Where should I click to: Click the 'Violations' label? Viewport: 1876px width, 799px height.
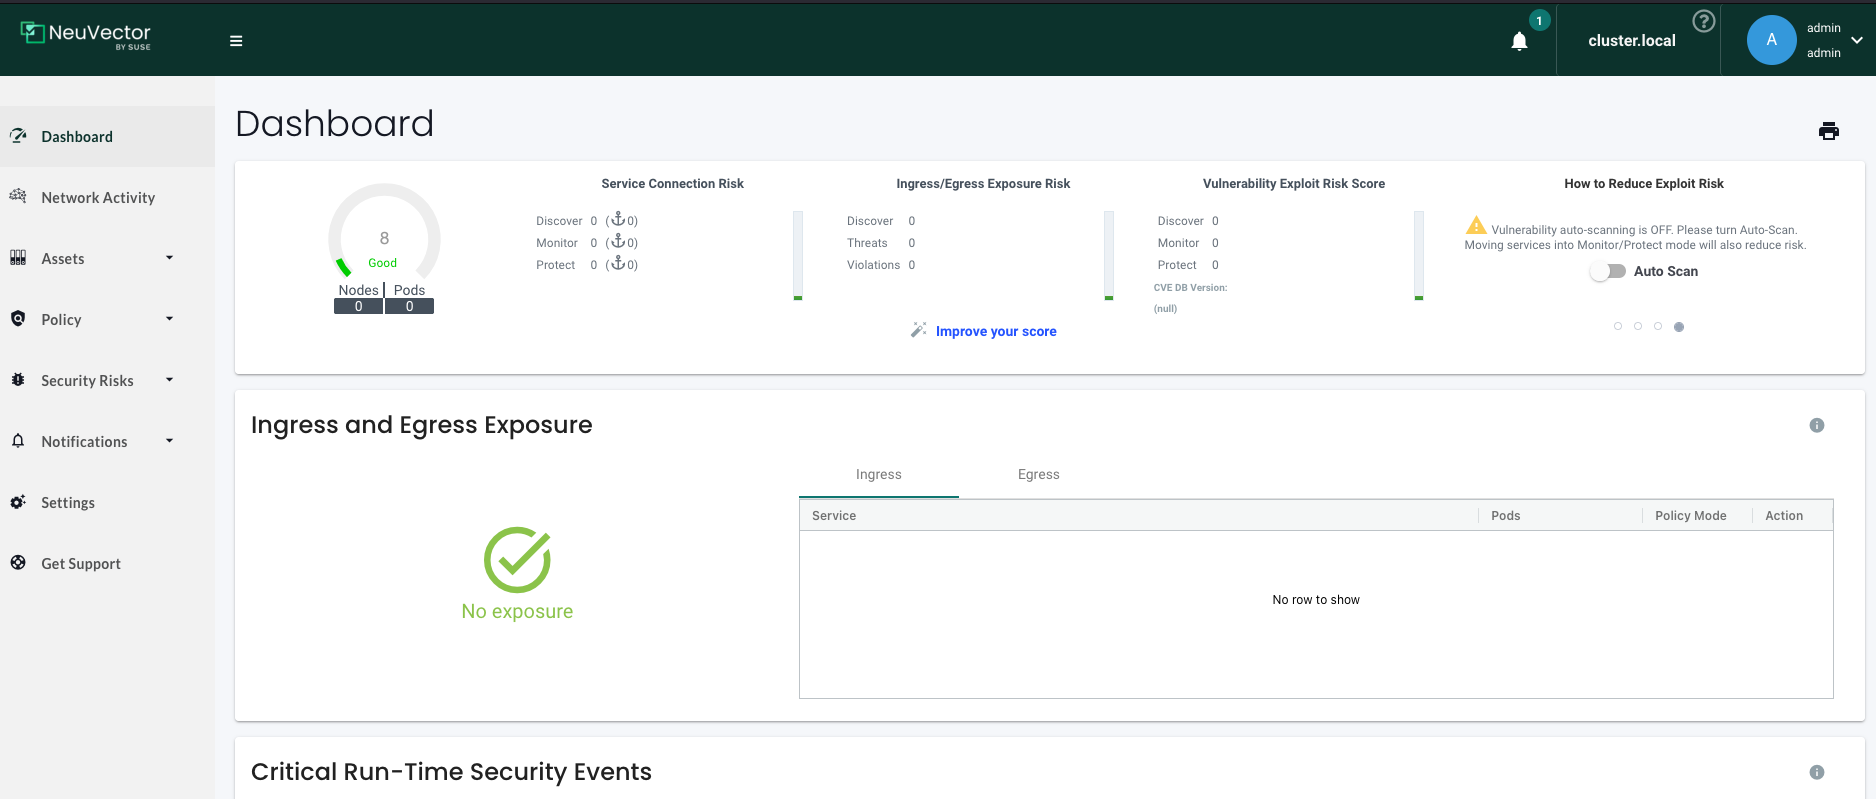[874, 265]
